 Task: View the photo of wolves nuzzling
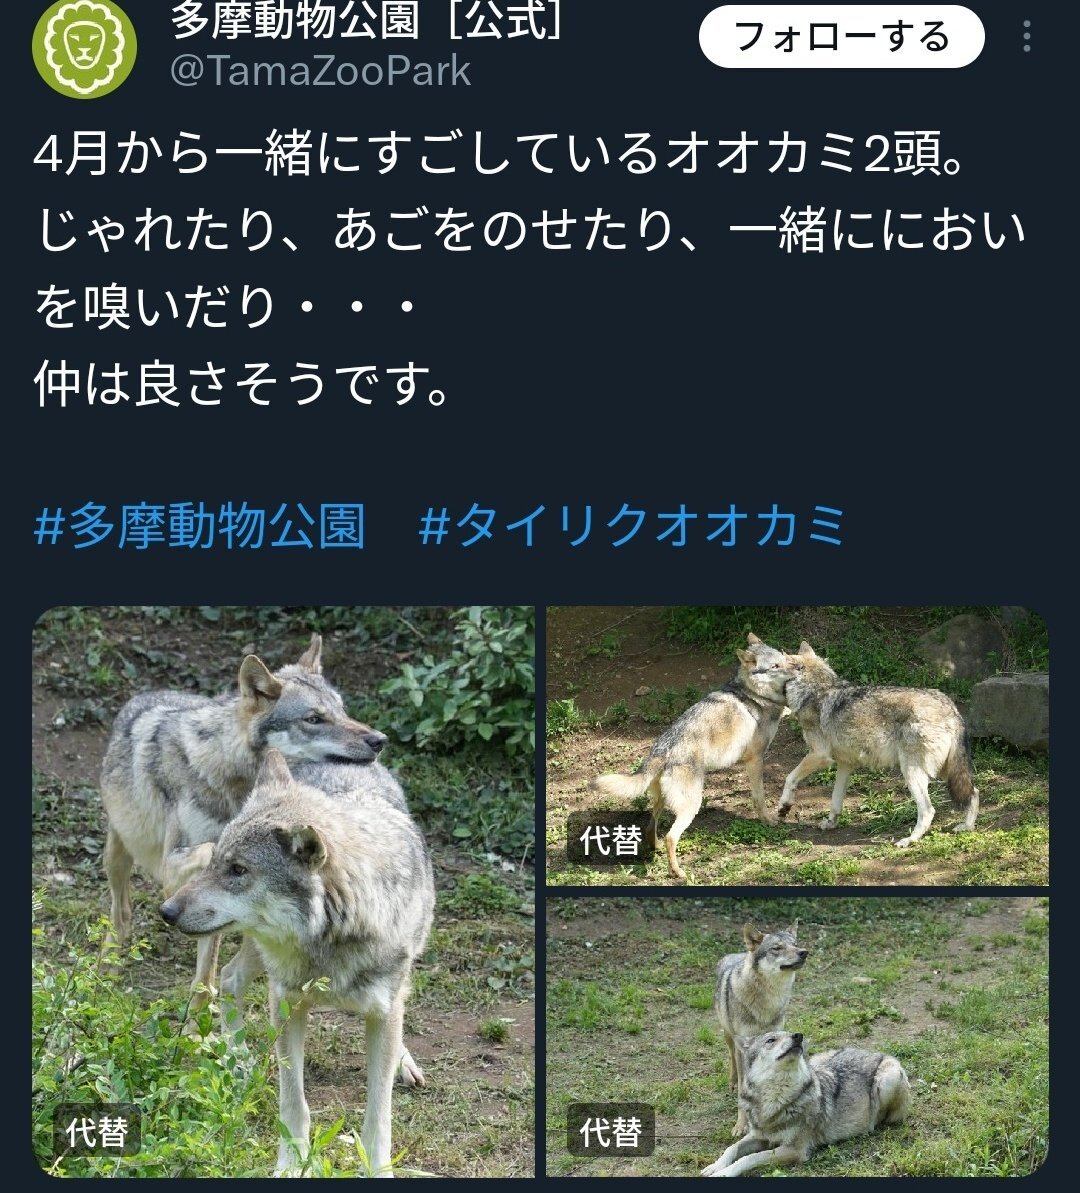798,746
